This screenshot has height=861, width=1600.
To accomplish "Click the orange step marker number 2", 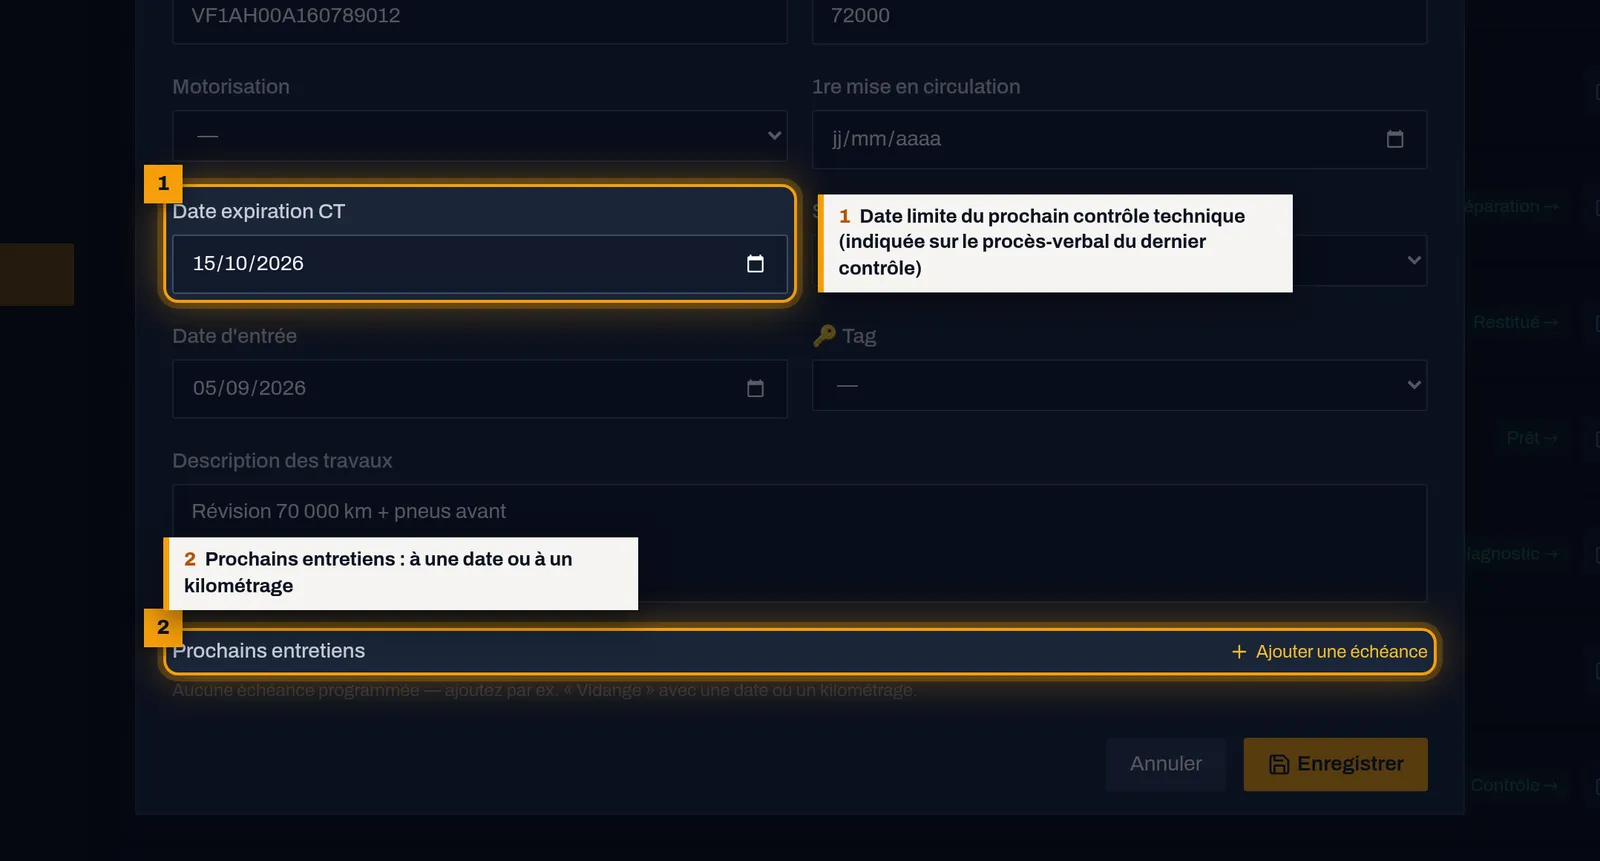I will [163, 628].
